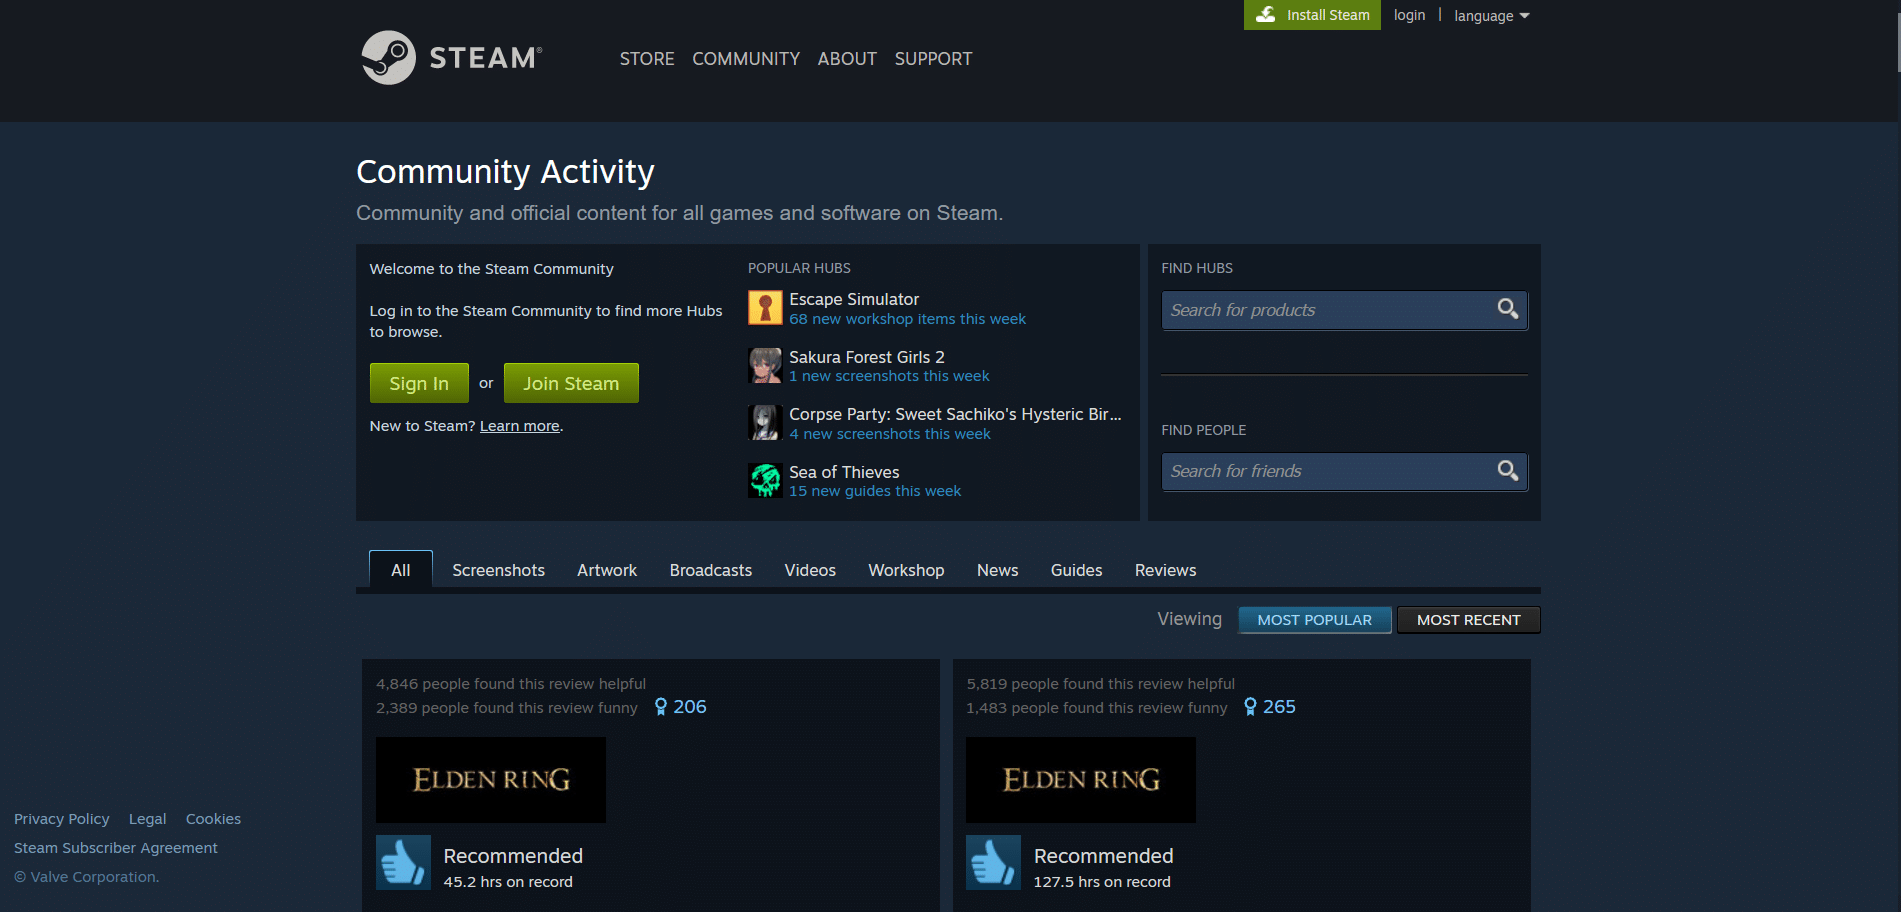Open the SUPPORT menu item
The height and width of the screenshot is (912, 1901).
[x=933, y=59]
